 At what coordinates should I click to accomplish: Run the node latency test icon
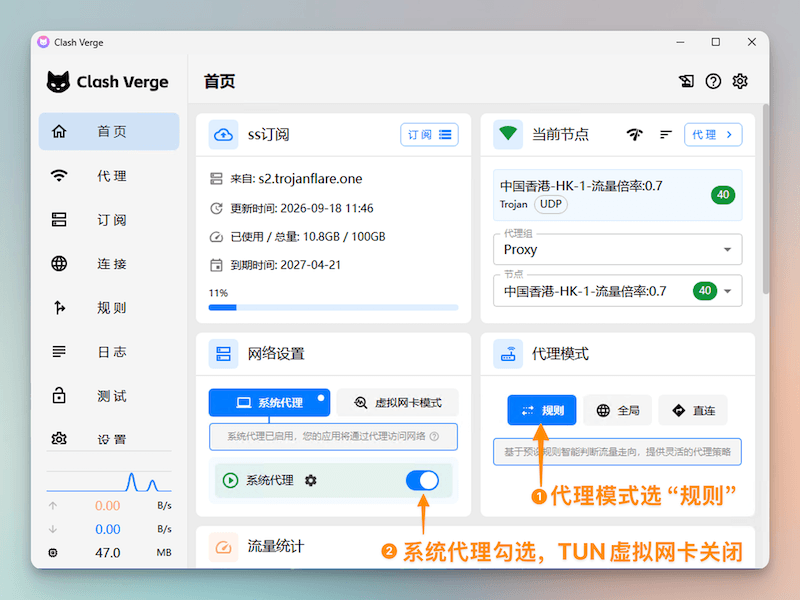click(x=635, y=135)
